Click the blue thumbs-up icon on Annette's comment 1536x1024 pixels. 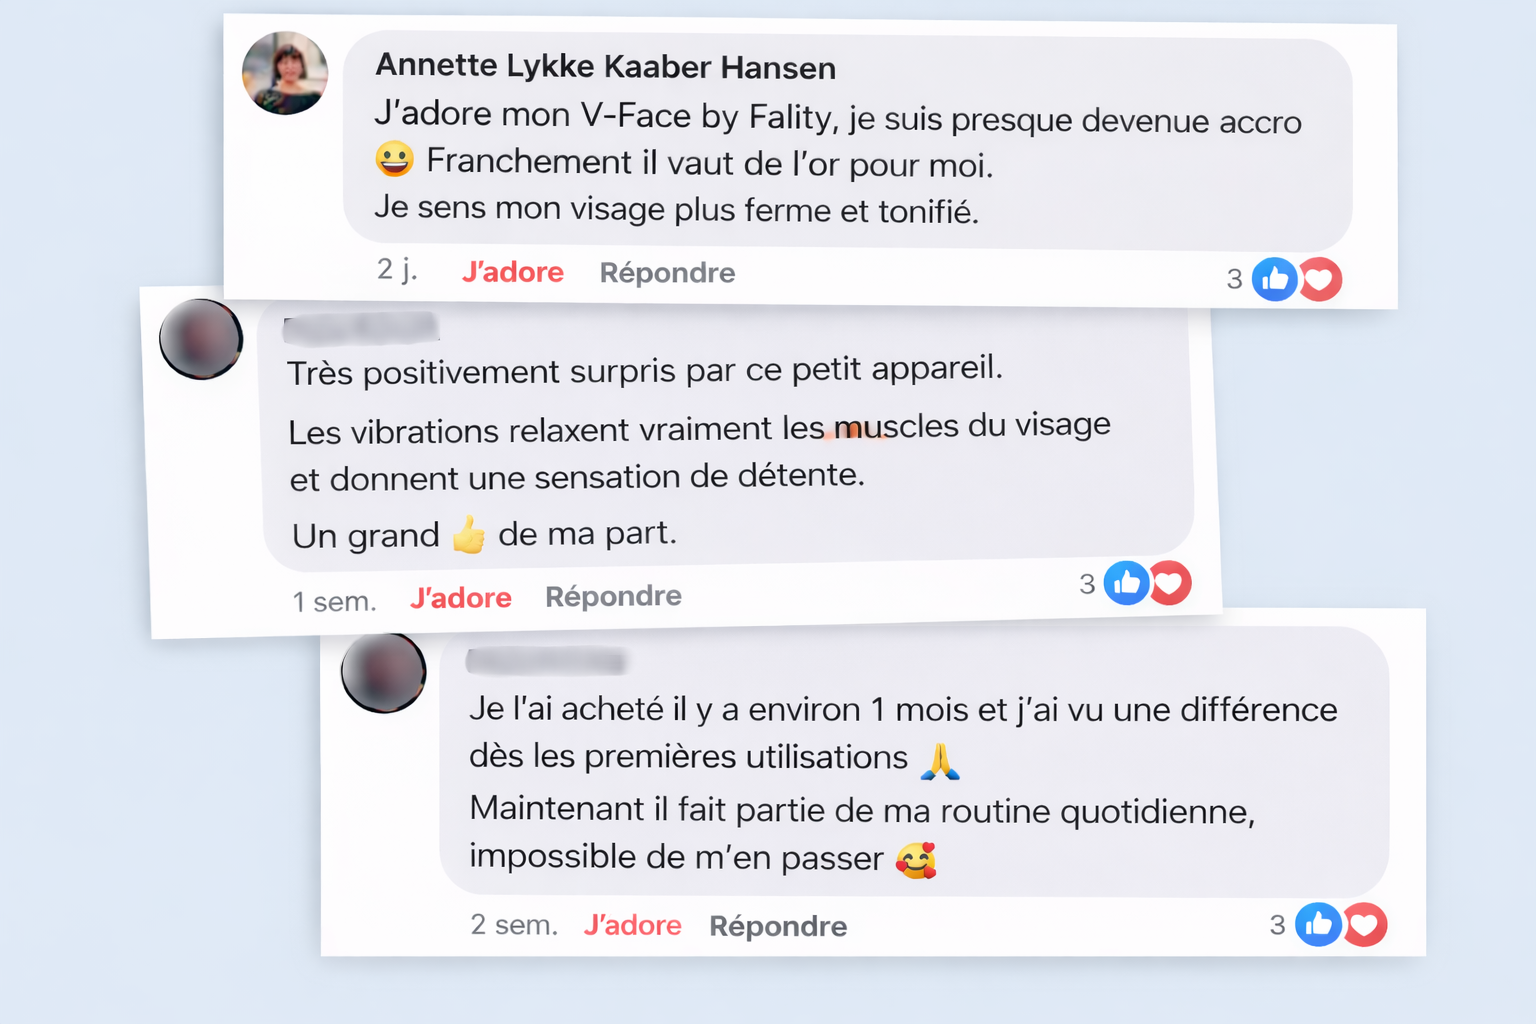point(1275,279)
